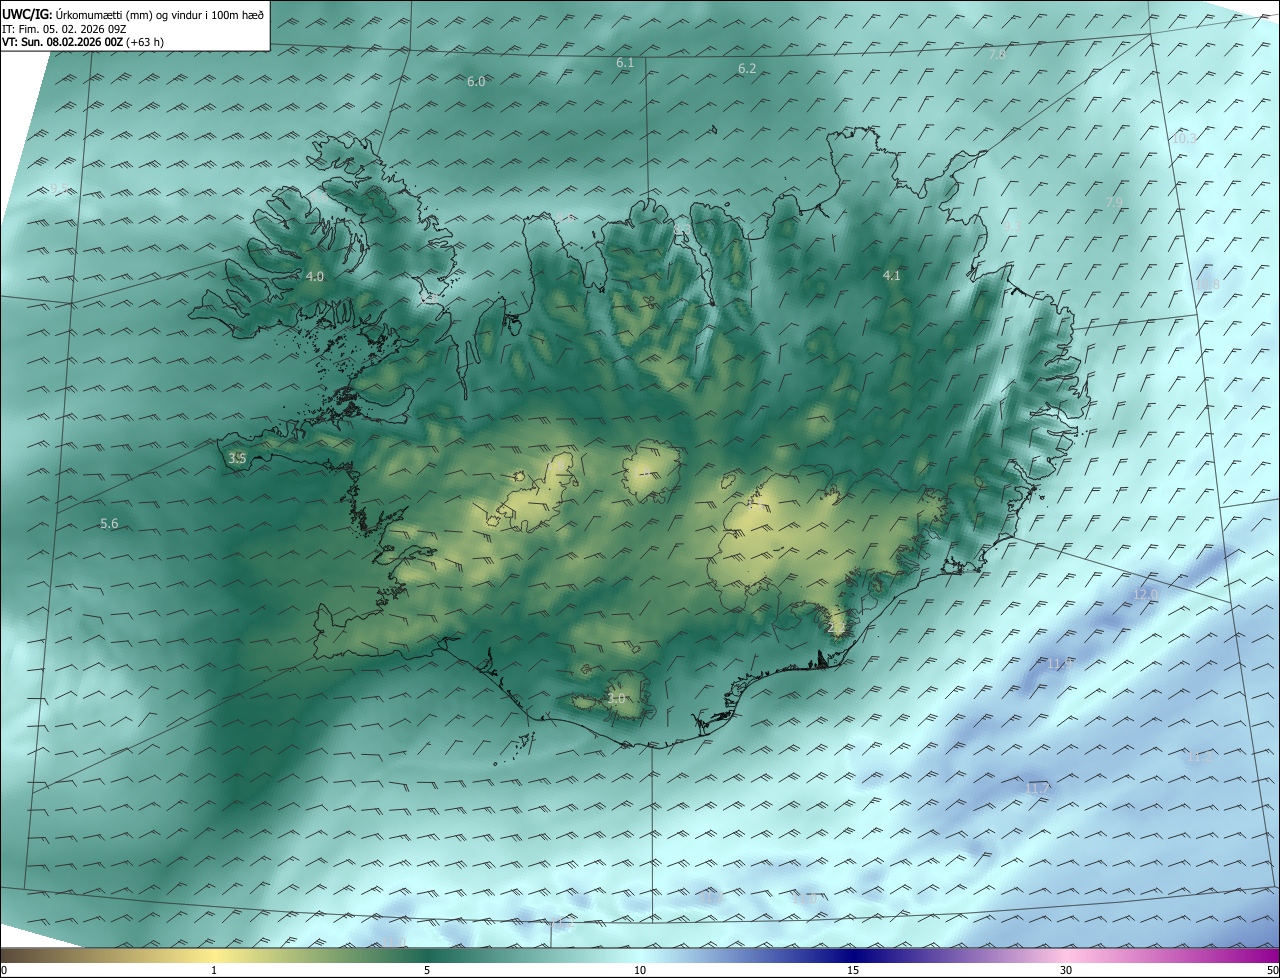Click the 'IT: Fim. 05. 02. 2026 09Z' line
The width and height of the screenshot is (1280, 978).
tap(64, 29)
